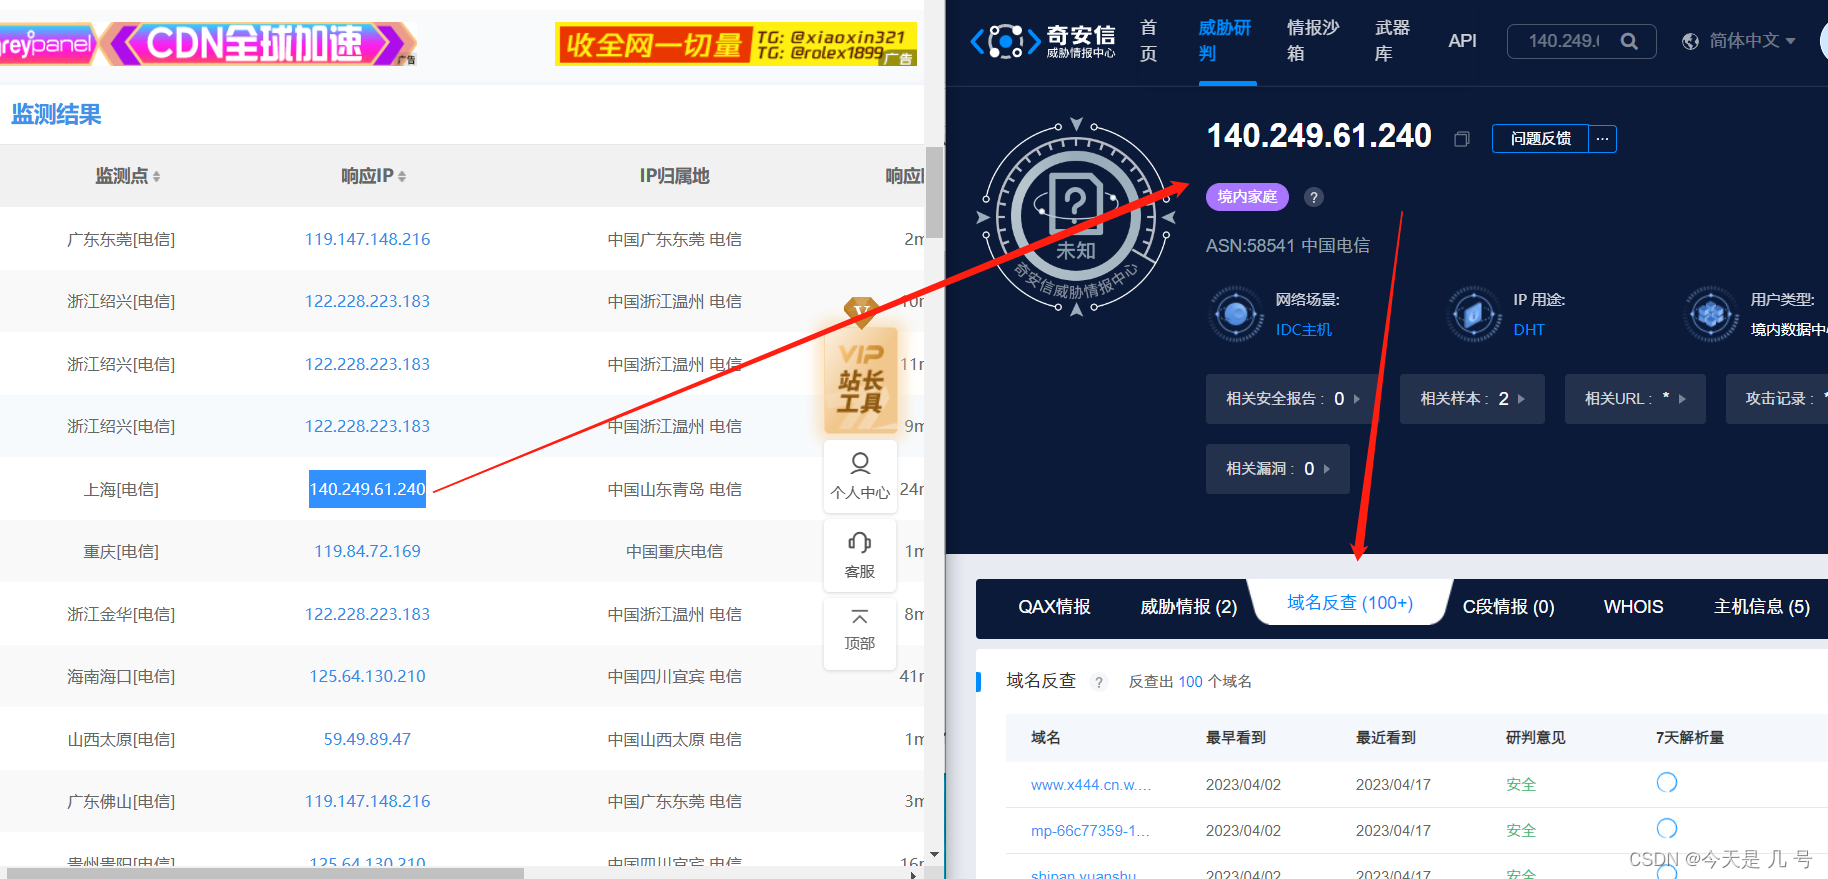Click IP search input field
The width and height of the screenshot is (1828, 879).
(1564, 41)
